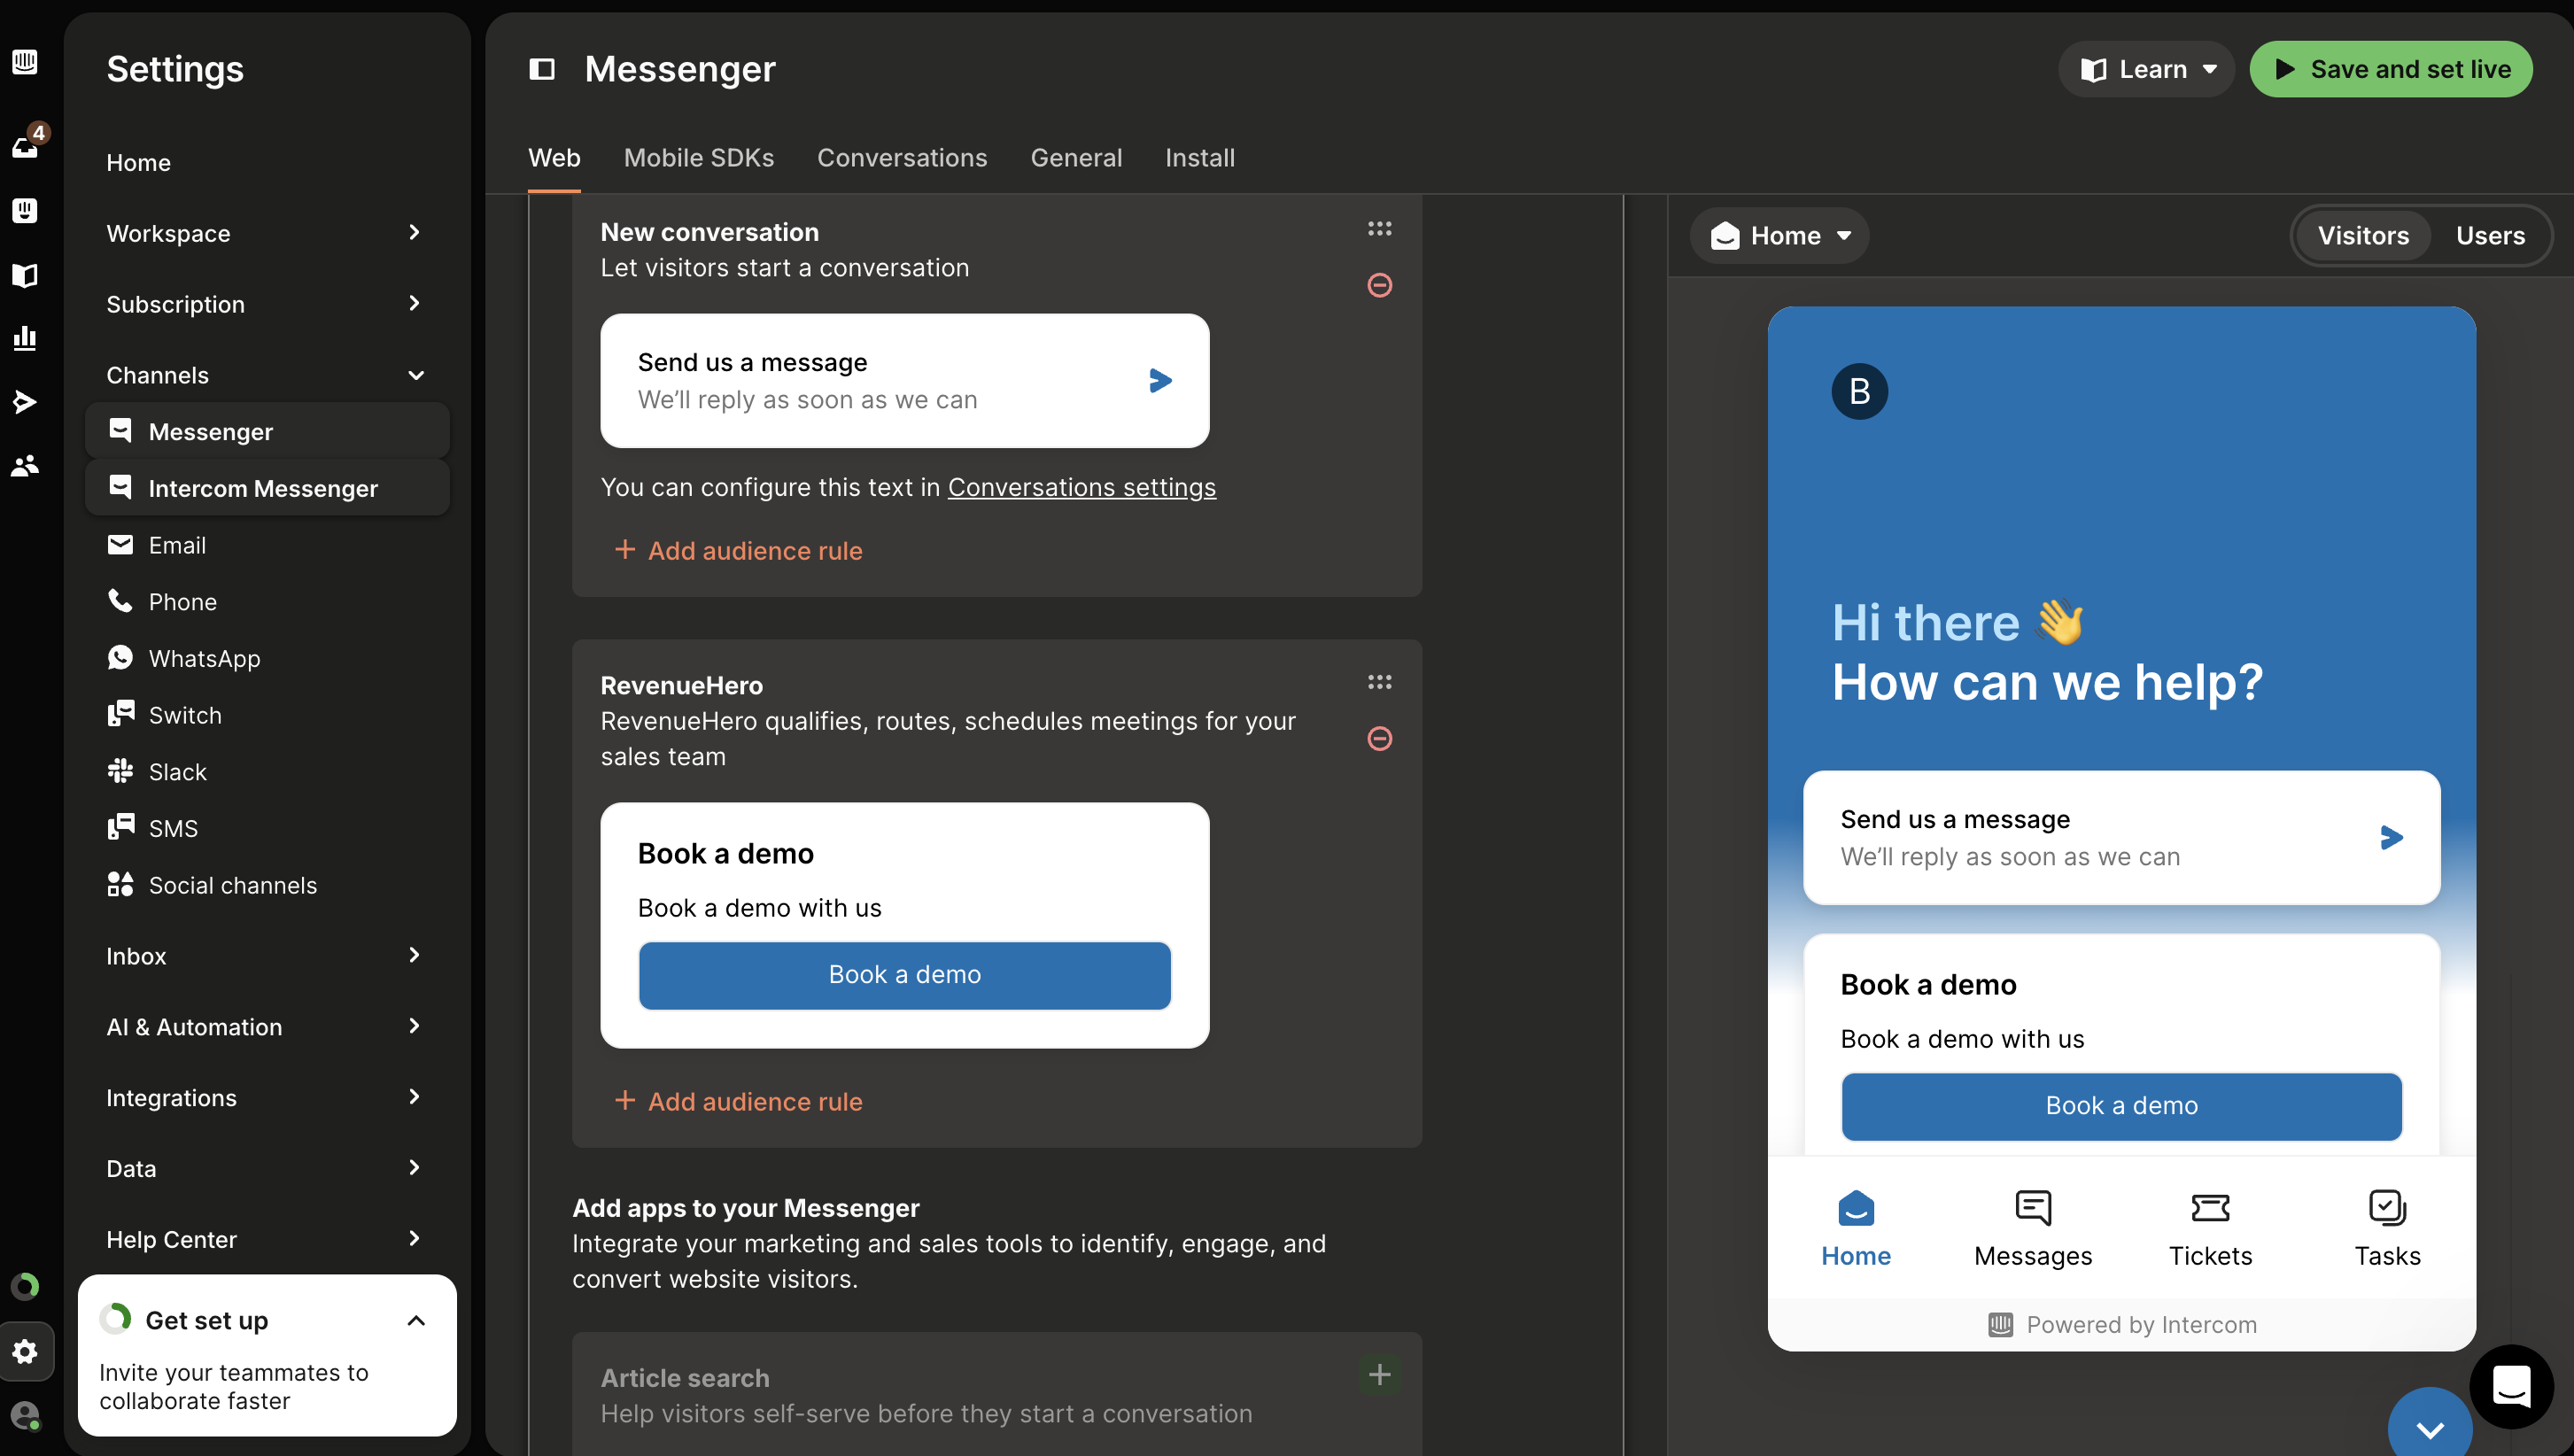This screenshot has height=1456, width=2574.
Task: Click the blue down-arrow circle button
Action: click(x=2430, y=1426)
